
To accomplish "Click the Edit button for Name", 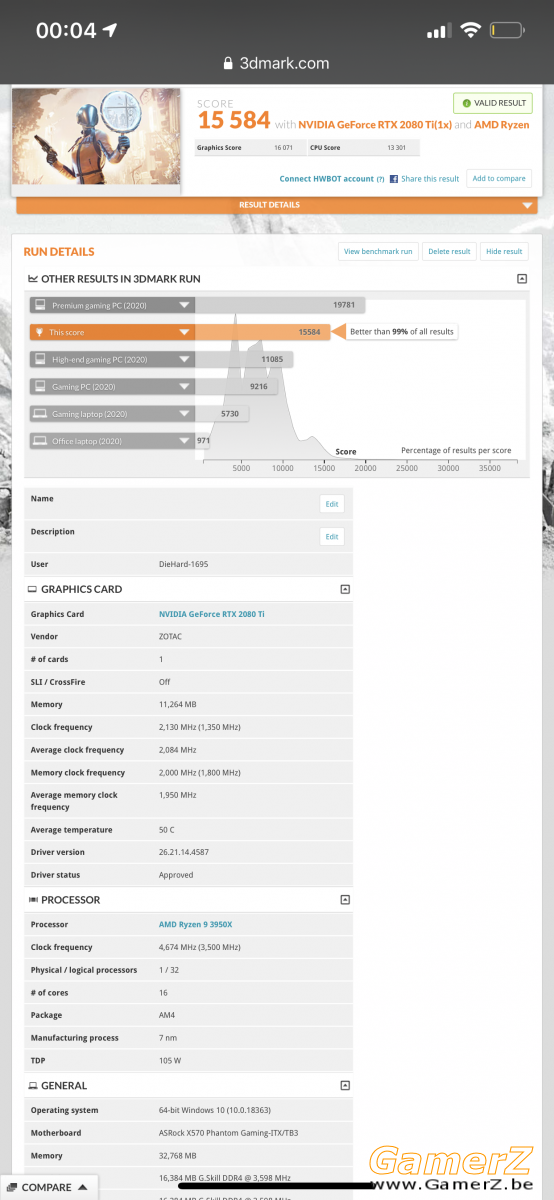I will click(x=332, y=504).
